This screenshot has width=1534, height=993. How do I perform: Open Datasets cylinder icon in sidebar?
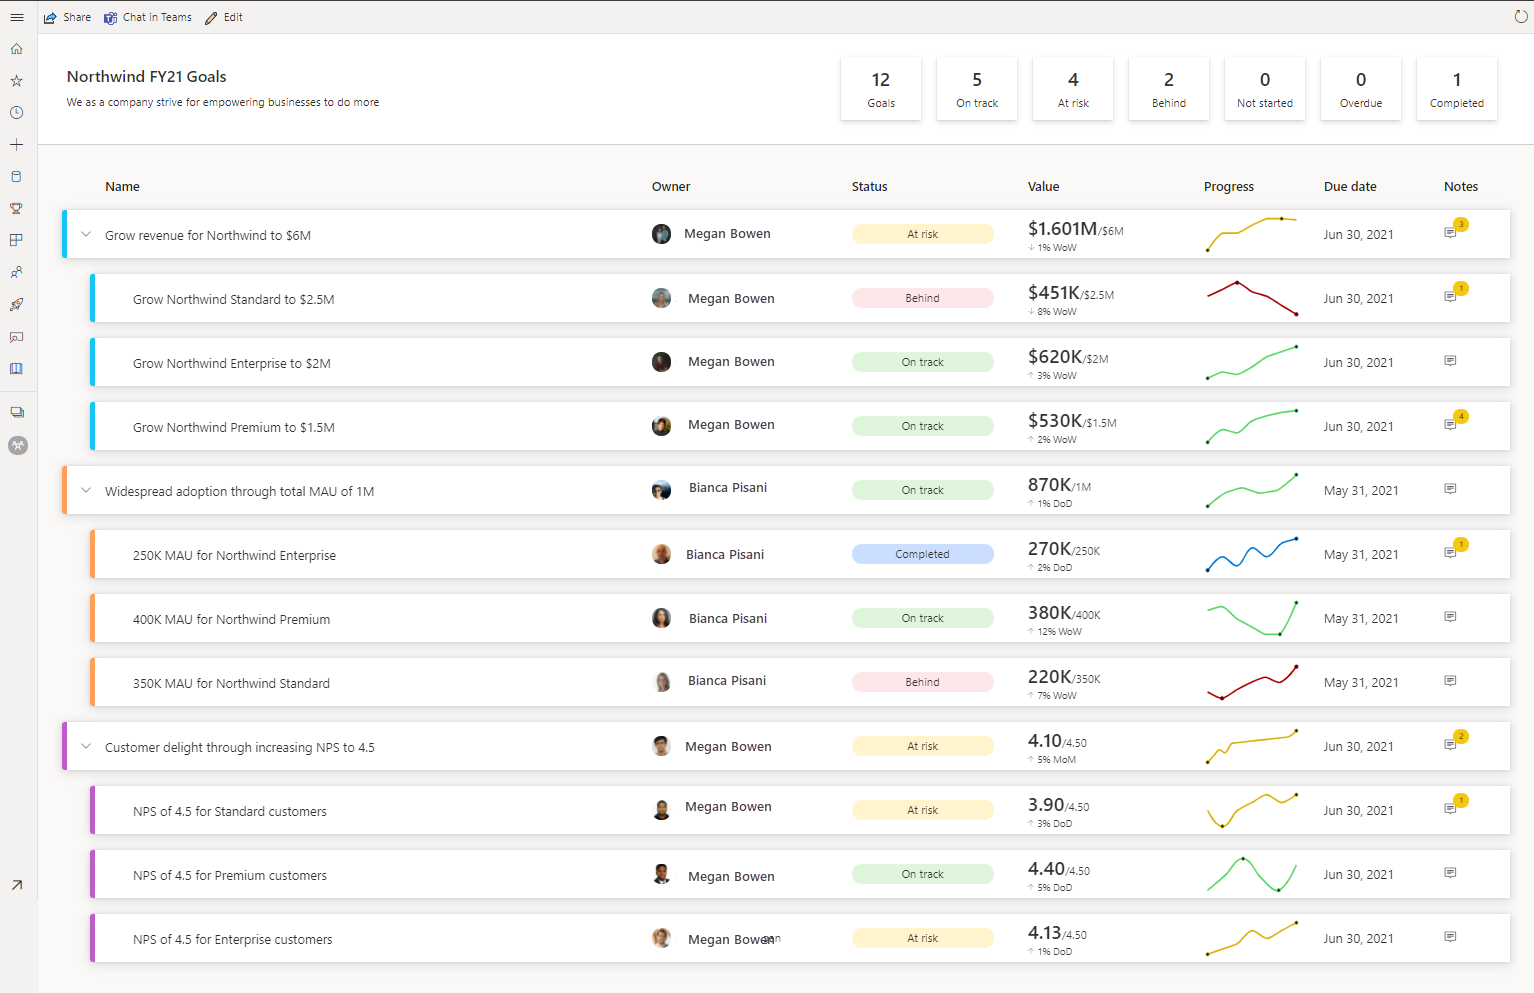17,177
